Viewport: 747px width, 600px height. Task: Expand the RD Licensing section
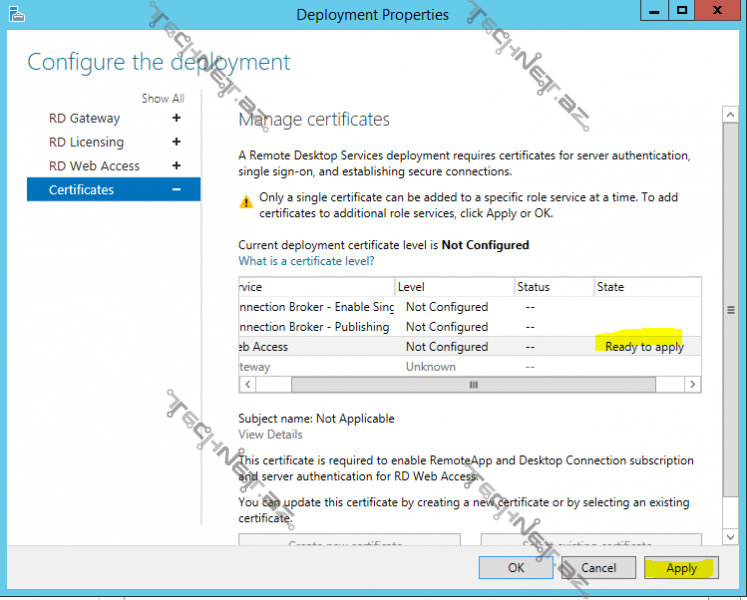point(176,142)
